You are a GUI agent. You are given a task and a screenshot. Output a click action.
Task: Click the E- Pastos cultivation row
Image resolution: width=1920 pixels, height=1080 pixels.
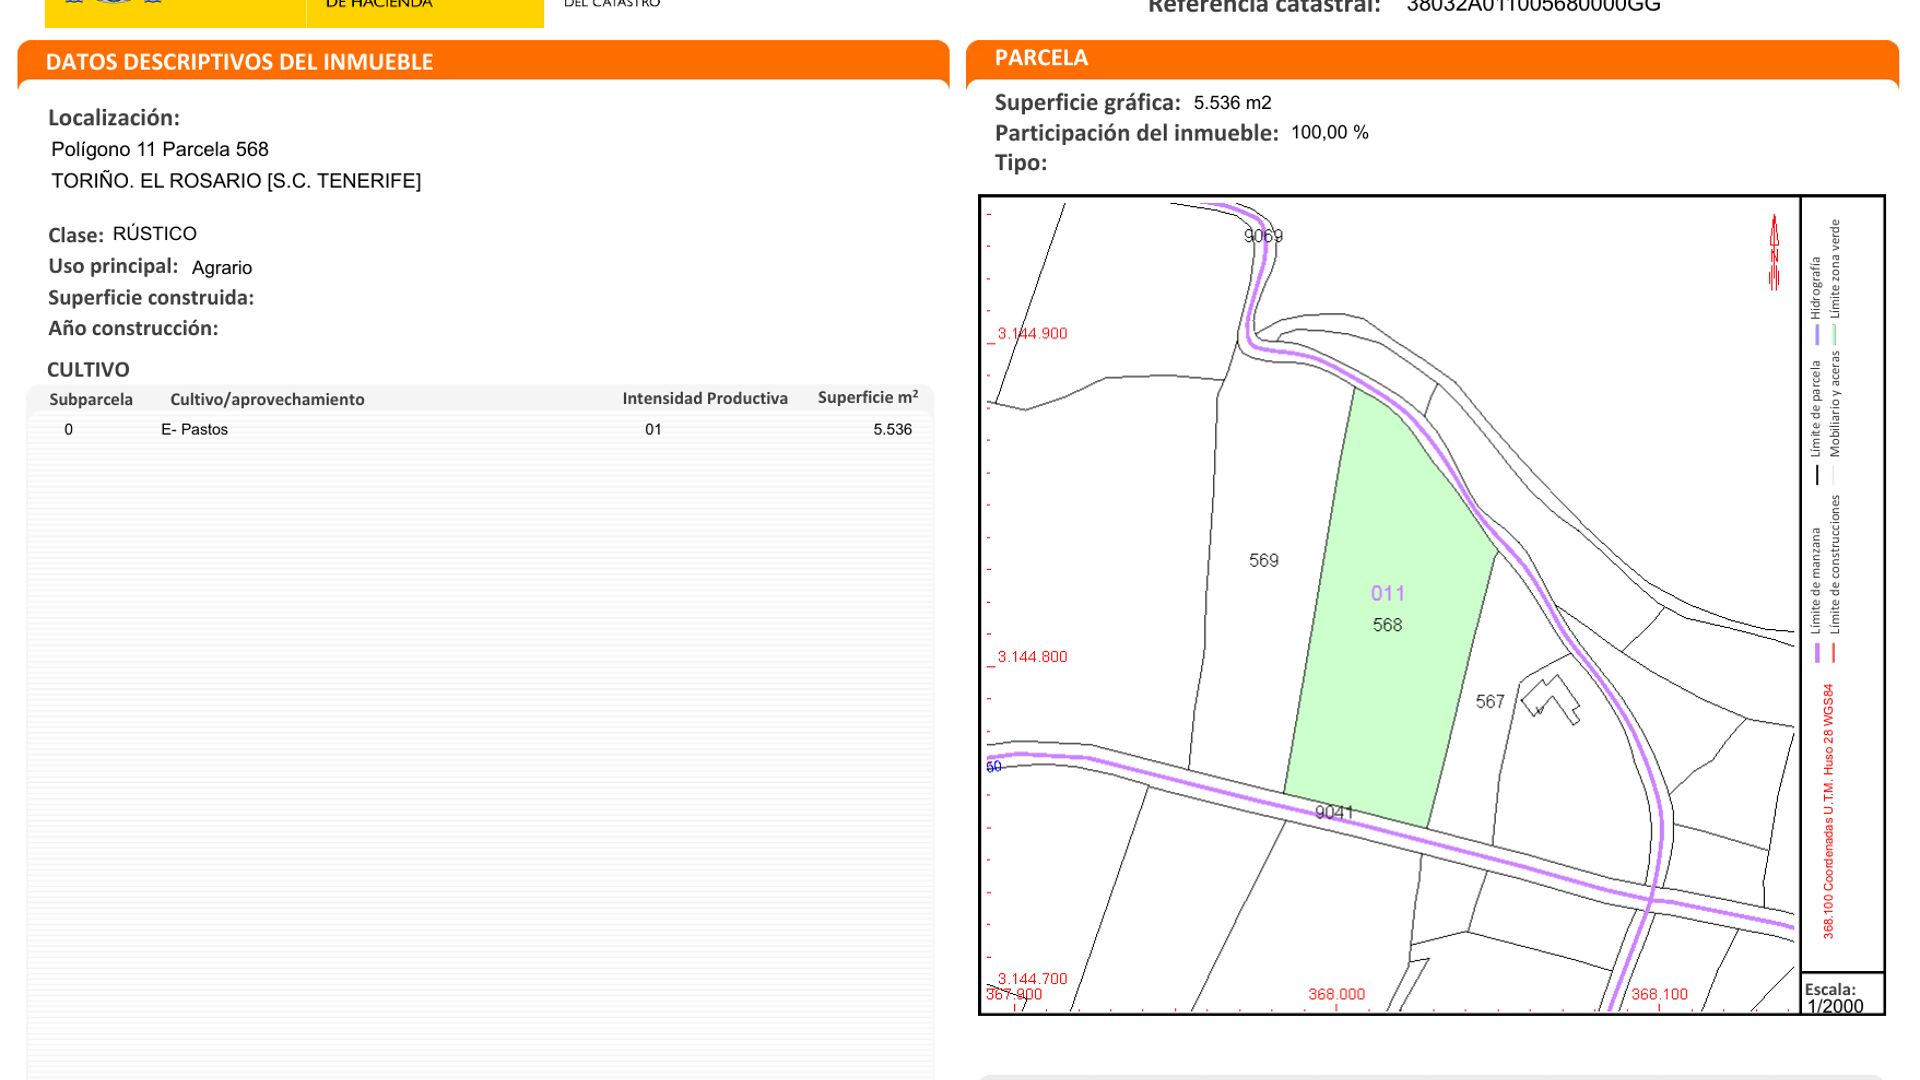[x=194, y=430]
